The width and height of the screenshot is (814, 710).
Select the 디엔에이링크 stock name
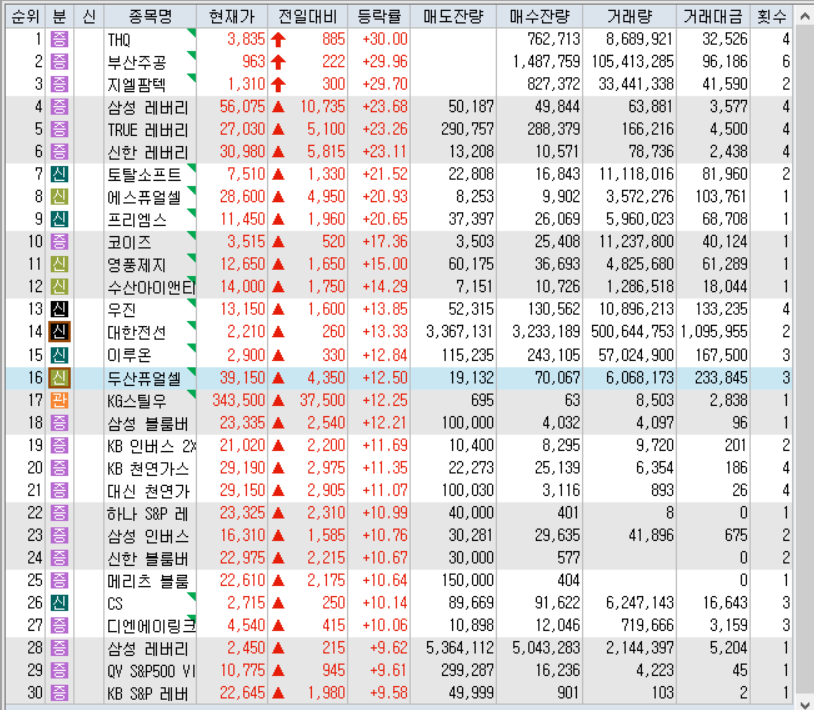[x=151, y=626]
